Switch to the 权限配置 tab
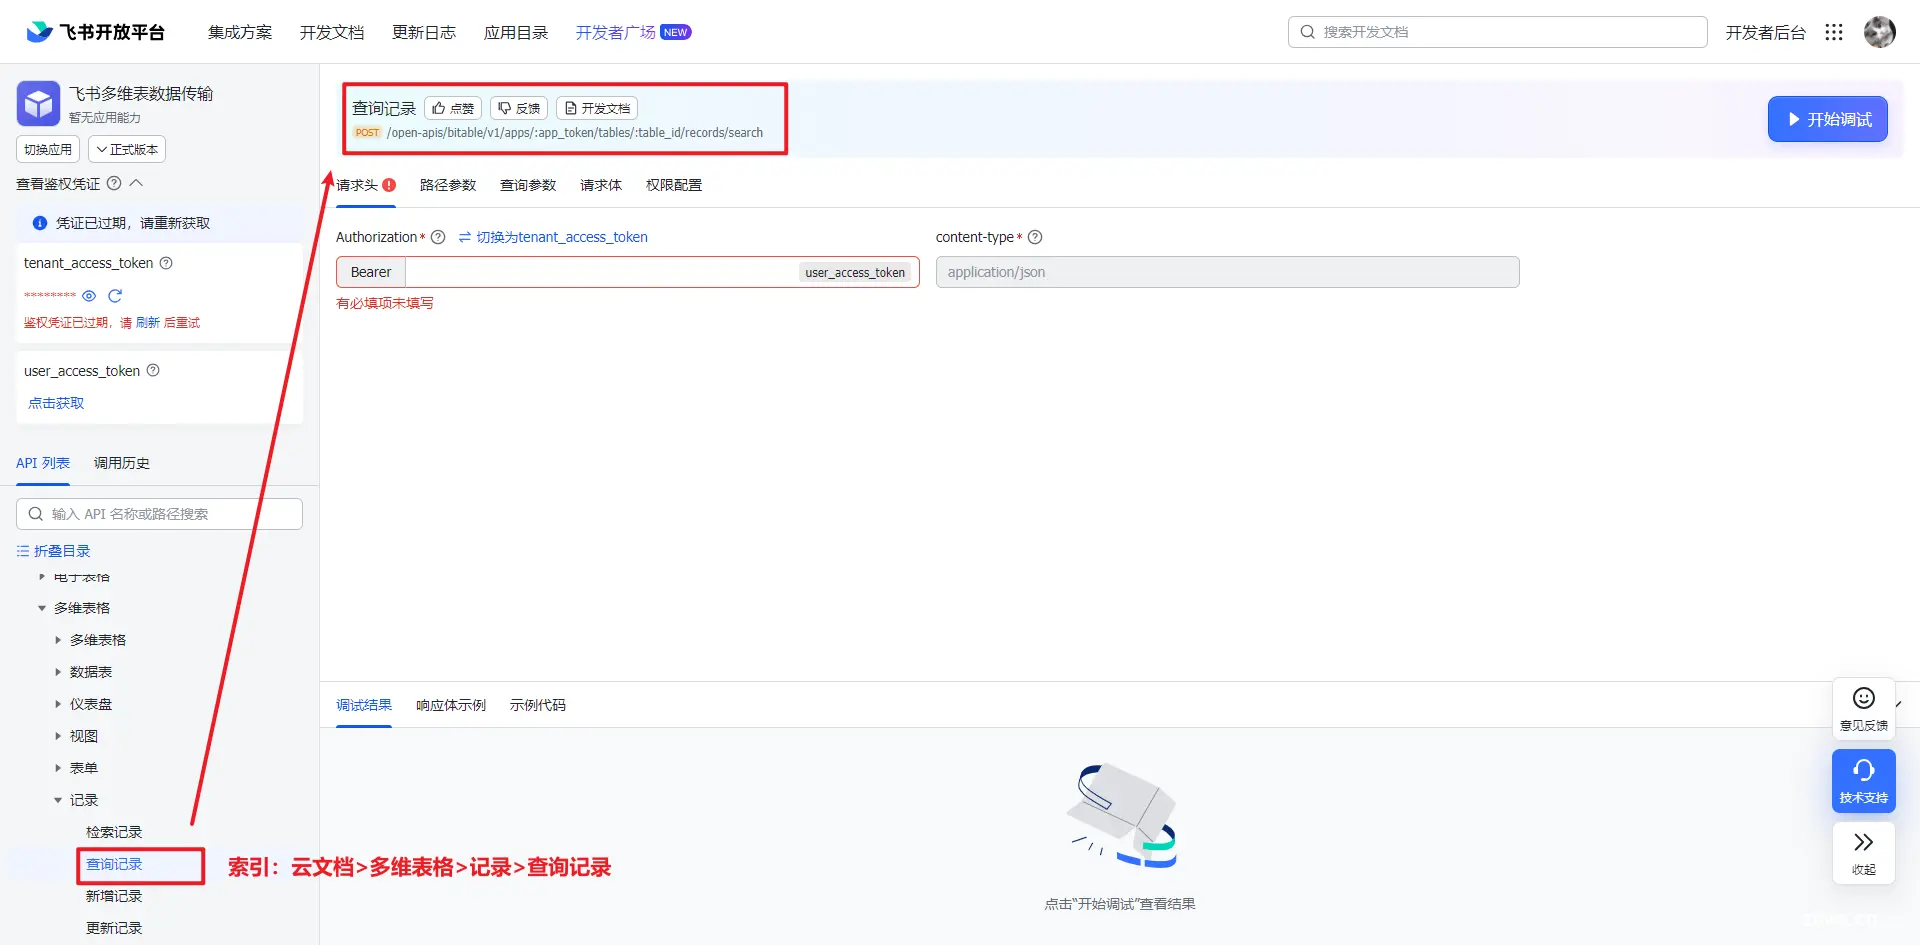This screenshot has height=945, width=1920. (674, 185)
